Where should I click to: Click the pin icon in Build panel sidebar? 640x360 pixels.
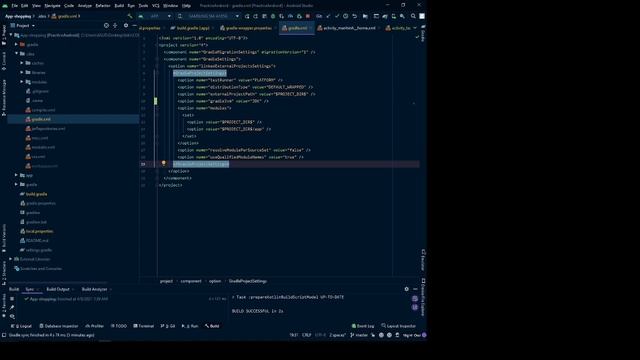click(12, 307)
